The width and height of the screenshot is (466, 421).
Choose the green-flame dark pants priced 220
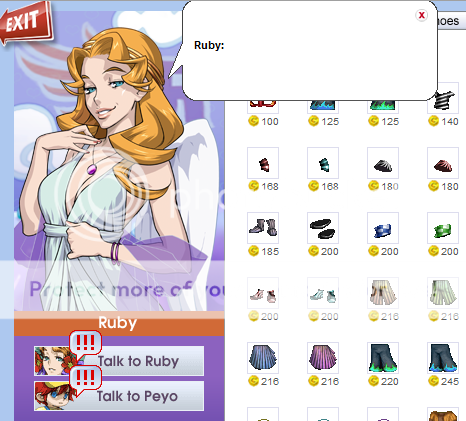tap(383, 358)
